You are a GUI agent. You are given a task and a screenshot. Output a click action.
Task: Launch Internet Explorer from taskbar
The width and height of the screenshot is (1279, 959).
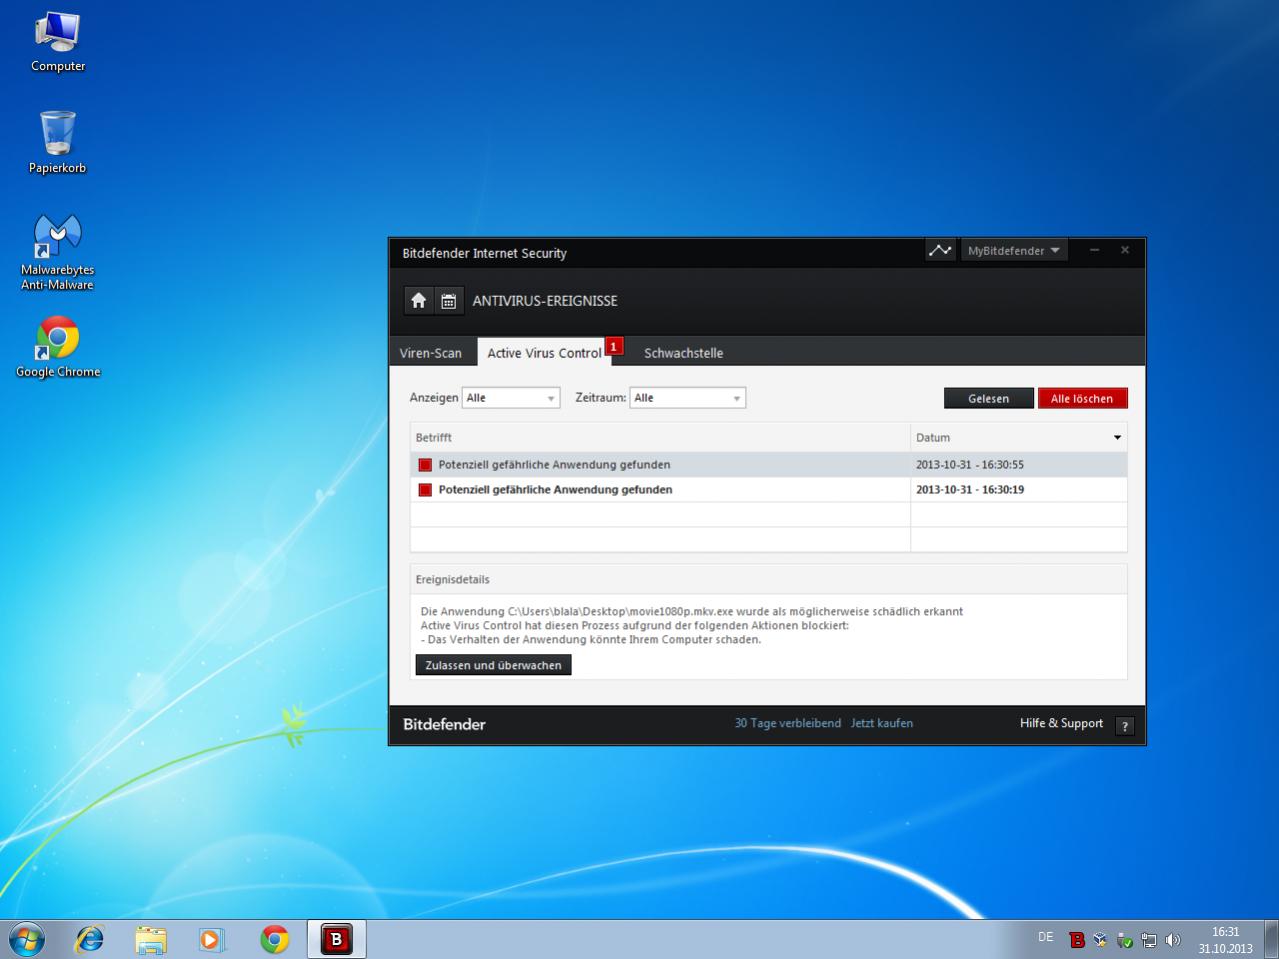pyautogui.click(x=90, y=940)
